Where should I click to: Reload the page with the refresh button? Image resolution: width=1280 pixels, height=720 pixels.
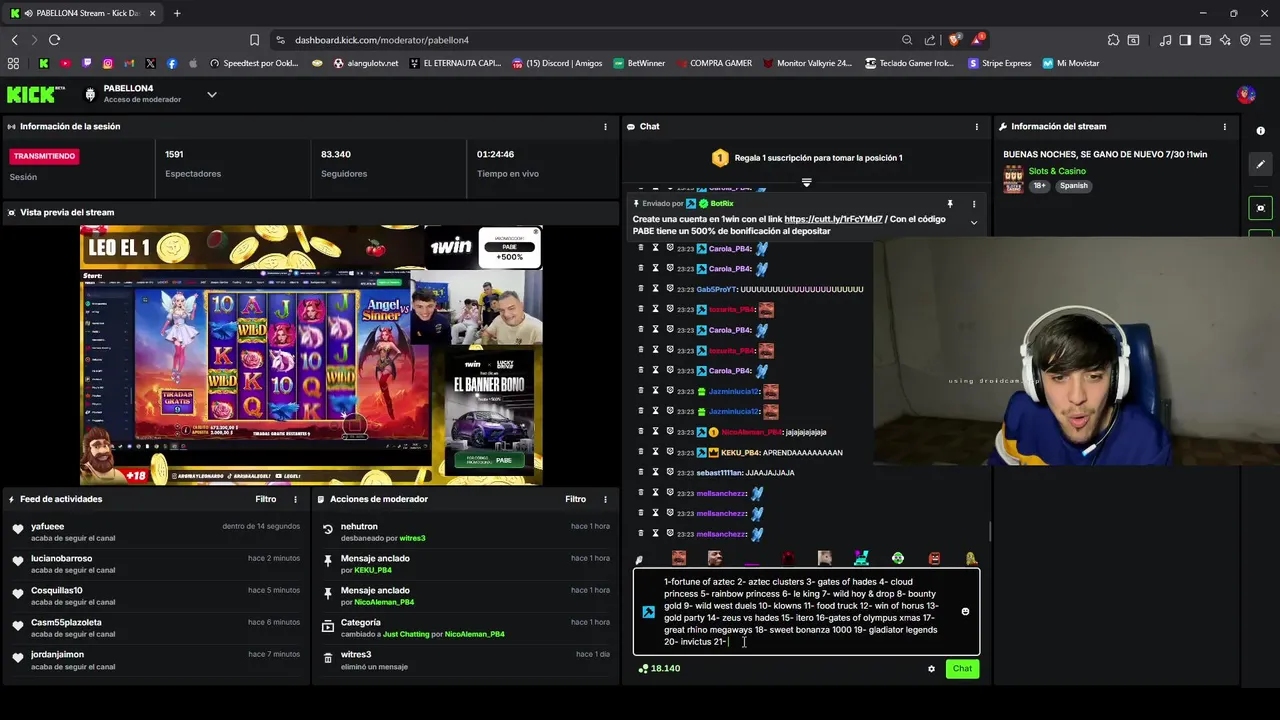pos(54,40)
